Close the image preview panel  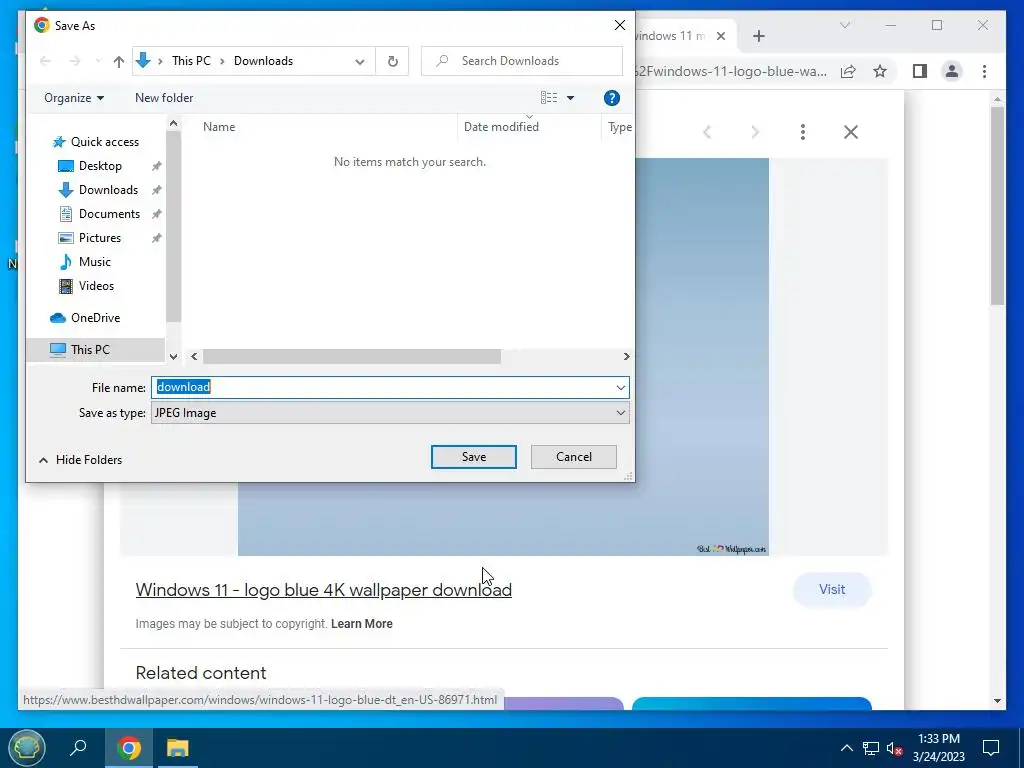click(850, 133)
